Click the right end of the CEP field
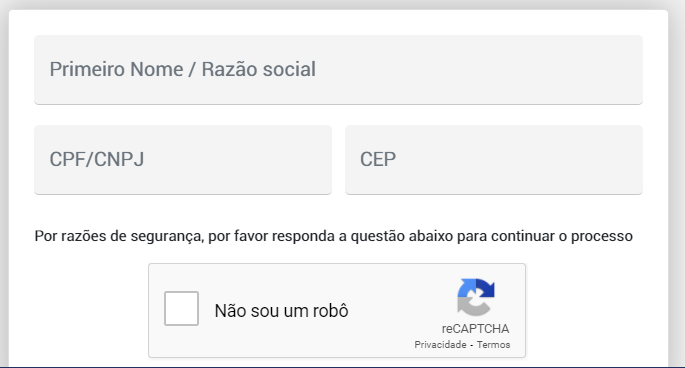Screen dimensions: 685x368 pos(620,160)
